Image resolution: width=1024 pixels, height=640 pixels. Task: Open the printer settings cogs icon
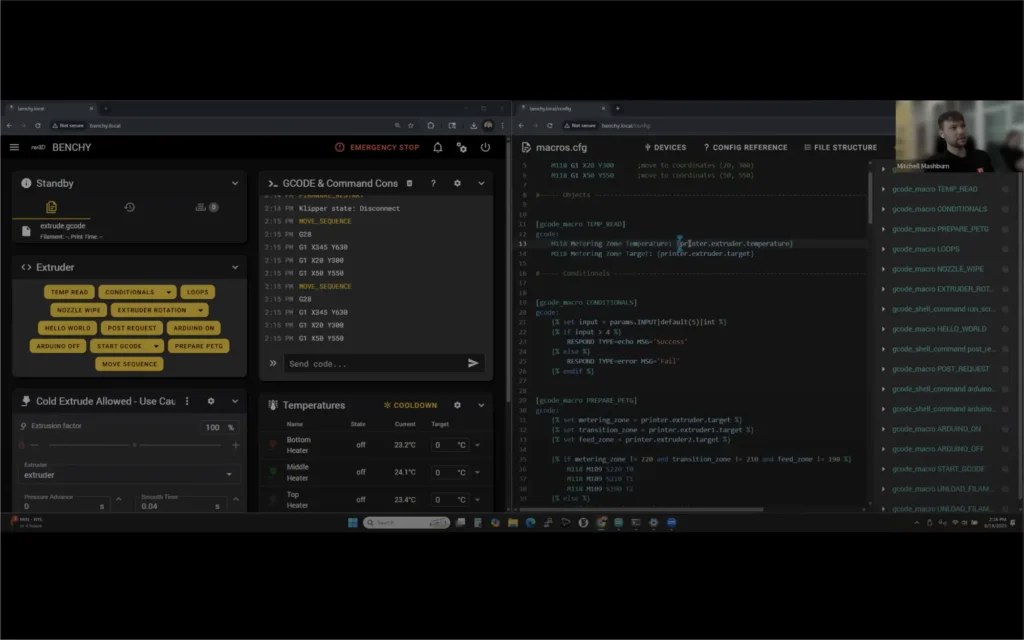461,147
